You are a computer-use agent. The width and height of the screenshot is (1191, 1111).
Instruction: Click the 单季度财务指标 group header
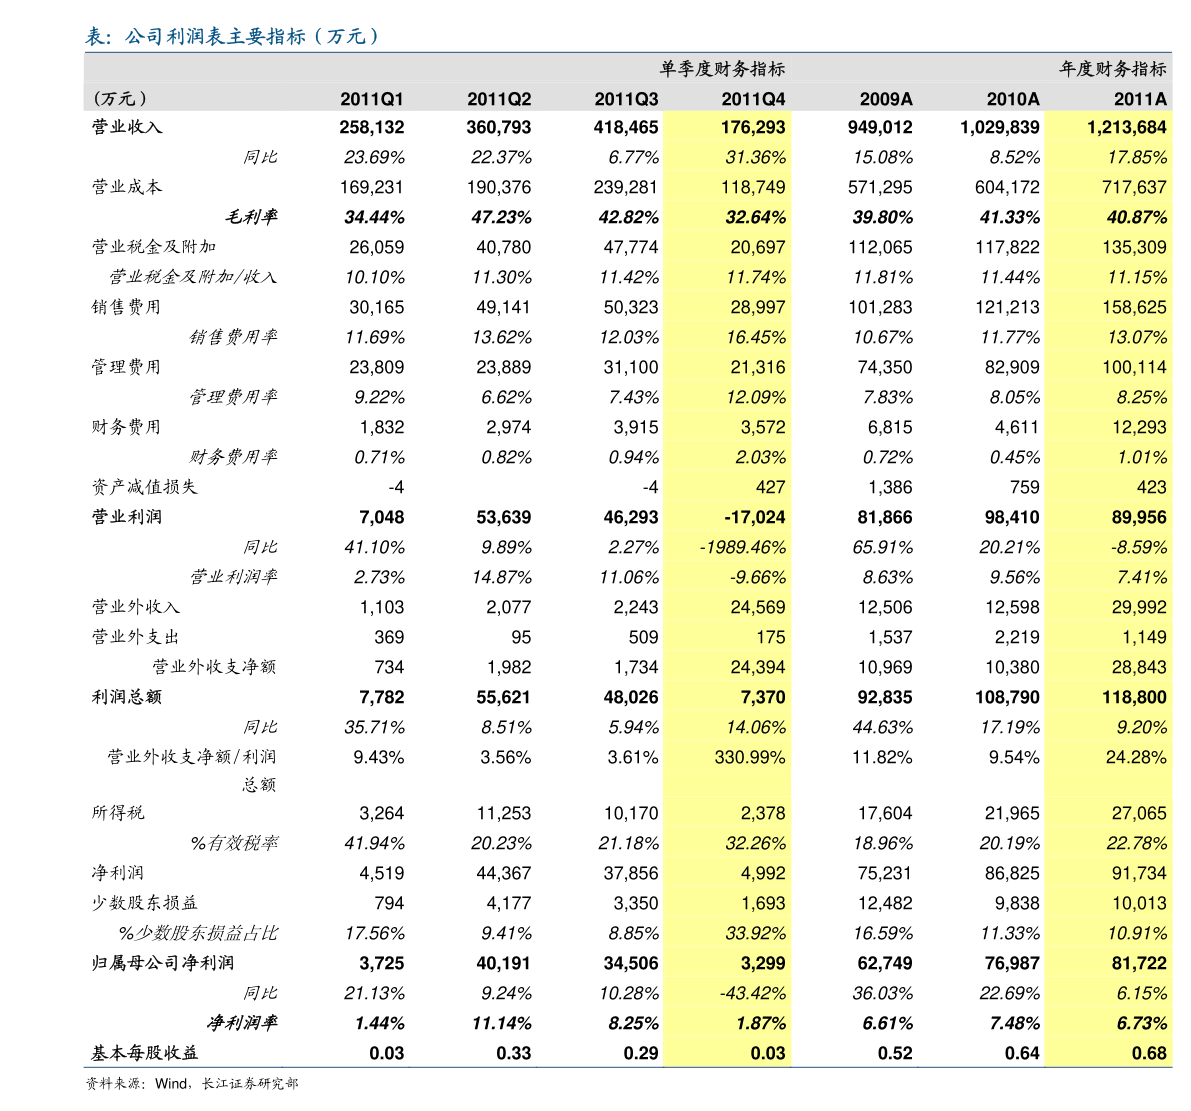(722, 69)
